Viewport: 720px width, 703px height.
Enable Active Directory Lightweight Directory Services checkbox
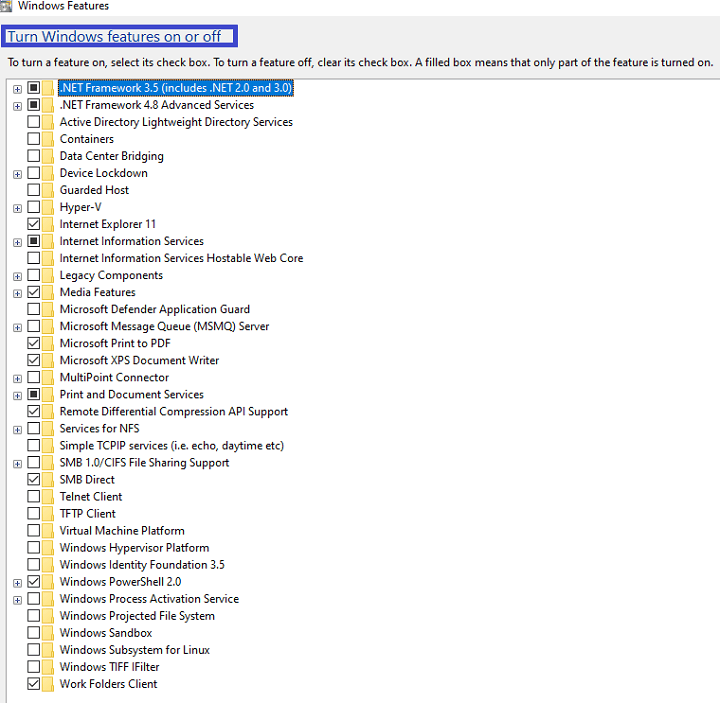click(34, 122)
